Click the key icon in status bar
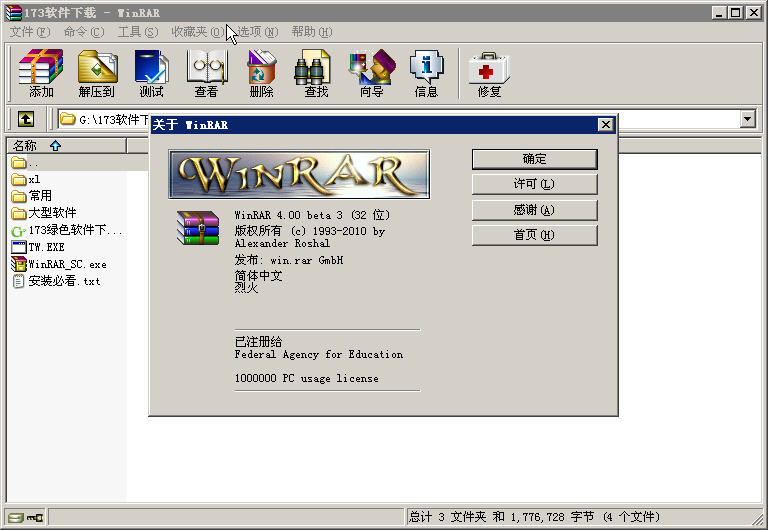Viewport: 768px width, 530px height. click(34, 517)
